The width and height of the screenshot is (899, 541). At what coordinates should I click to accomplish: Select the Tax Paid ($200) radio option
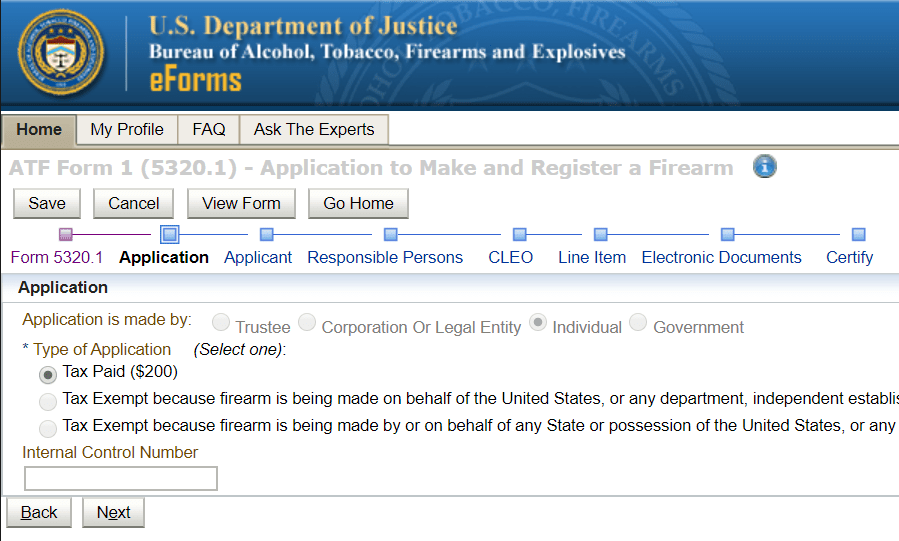[x=48, y=375]
